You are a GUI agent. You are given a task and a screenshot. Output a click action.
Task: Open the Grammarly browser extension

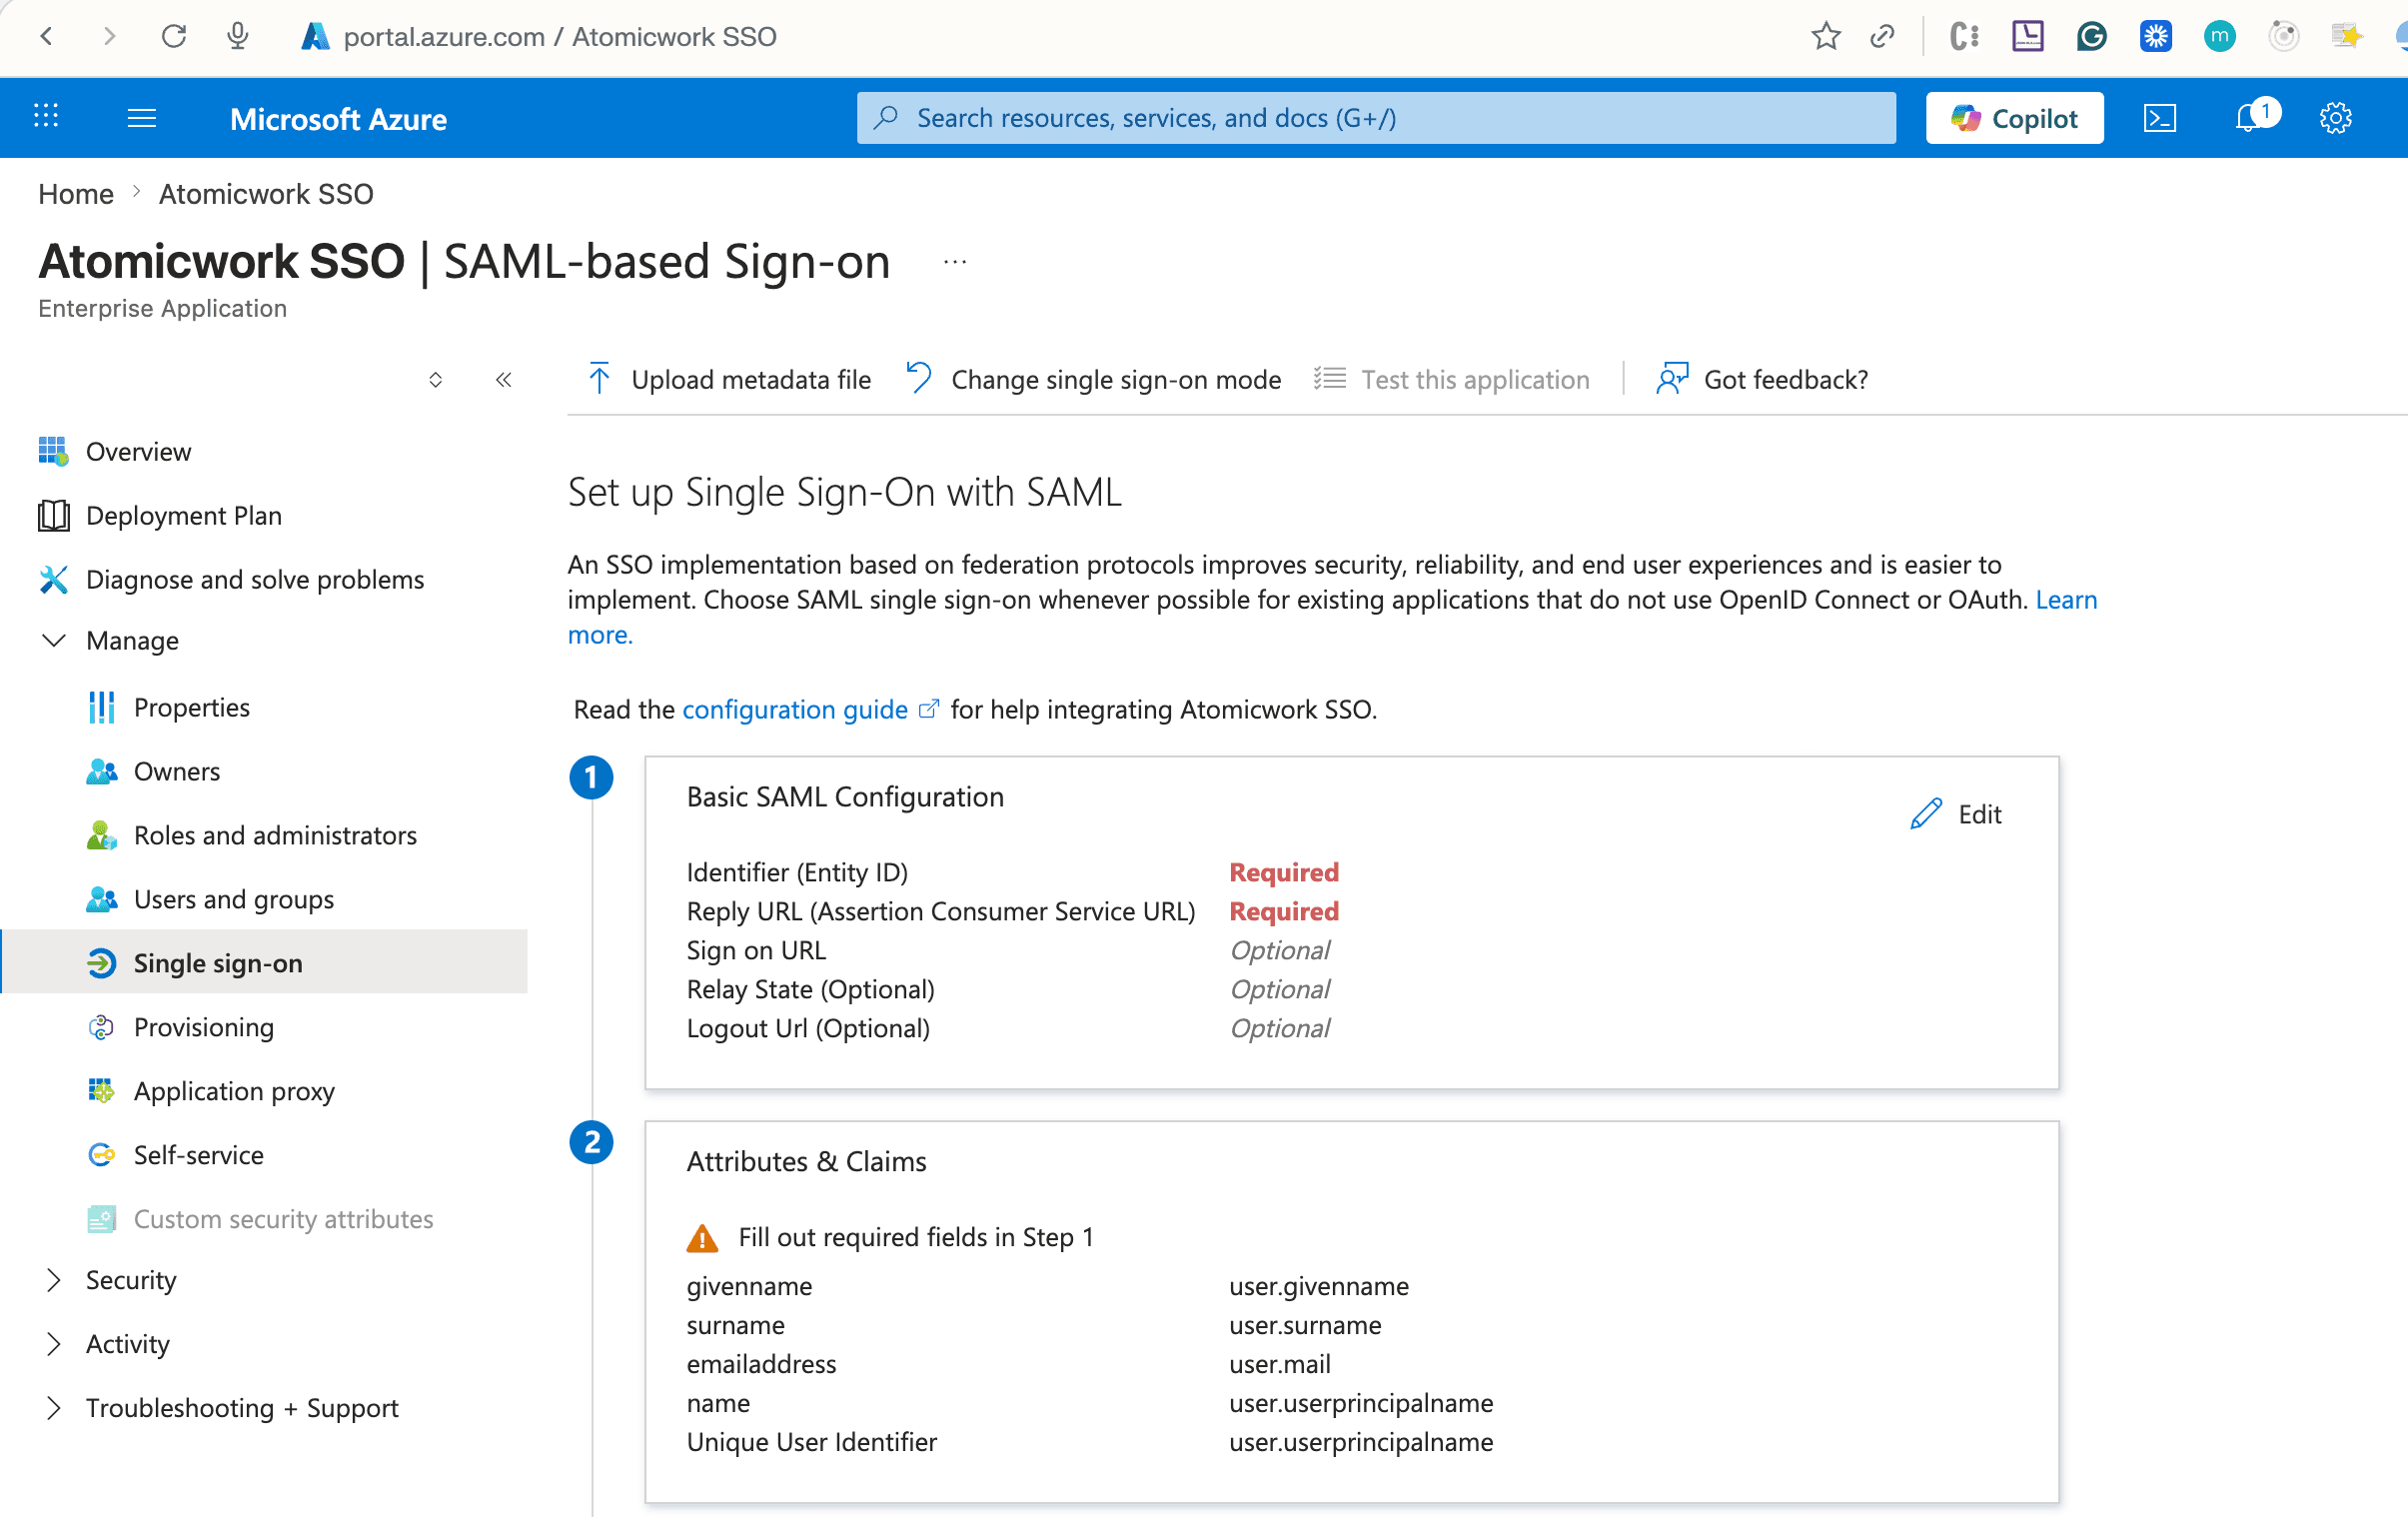click(2091, 37)
